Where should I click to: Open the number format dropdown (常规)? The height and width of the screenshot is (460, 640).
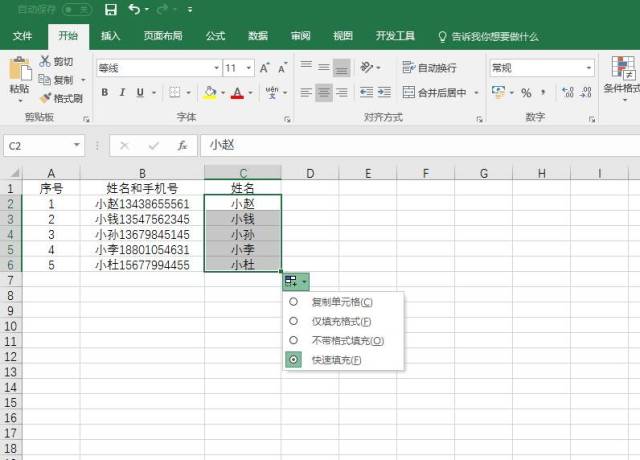click(589, 68)
